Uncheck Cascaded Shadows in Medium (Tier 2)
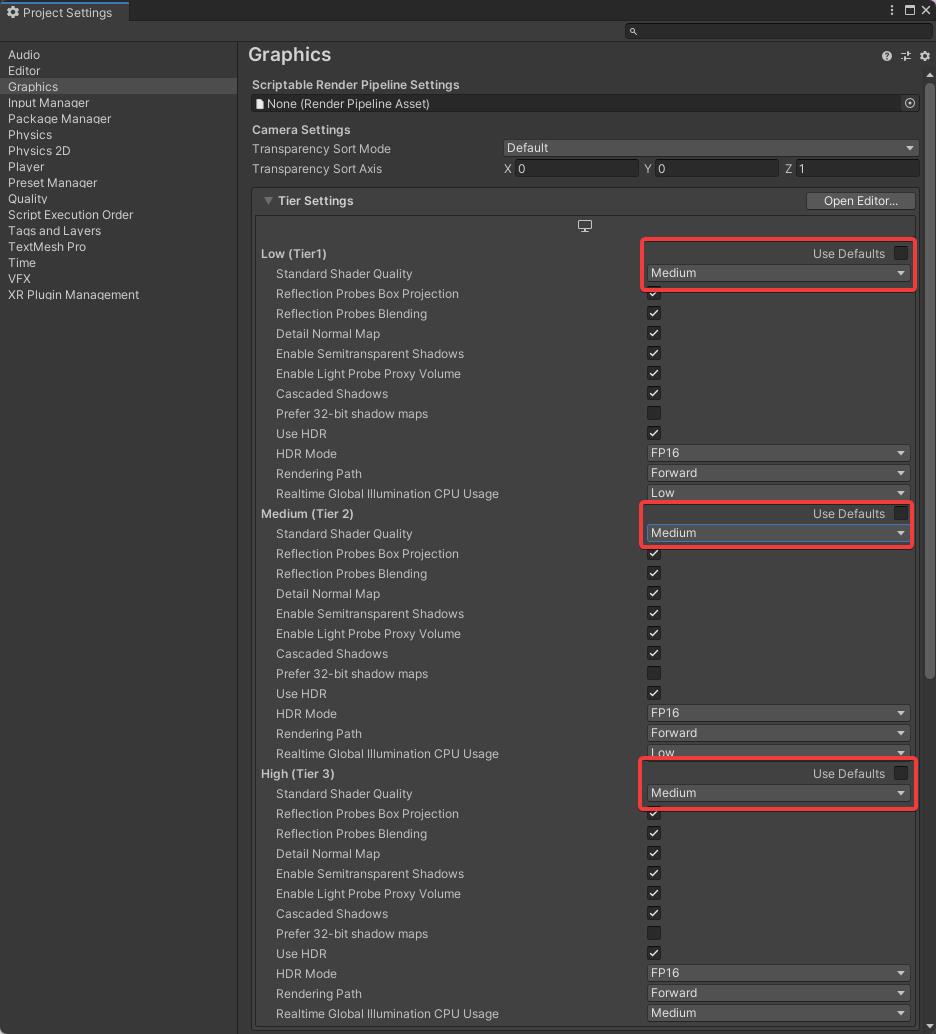936x1034 pixels. [x=653, y=653]
